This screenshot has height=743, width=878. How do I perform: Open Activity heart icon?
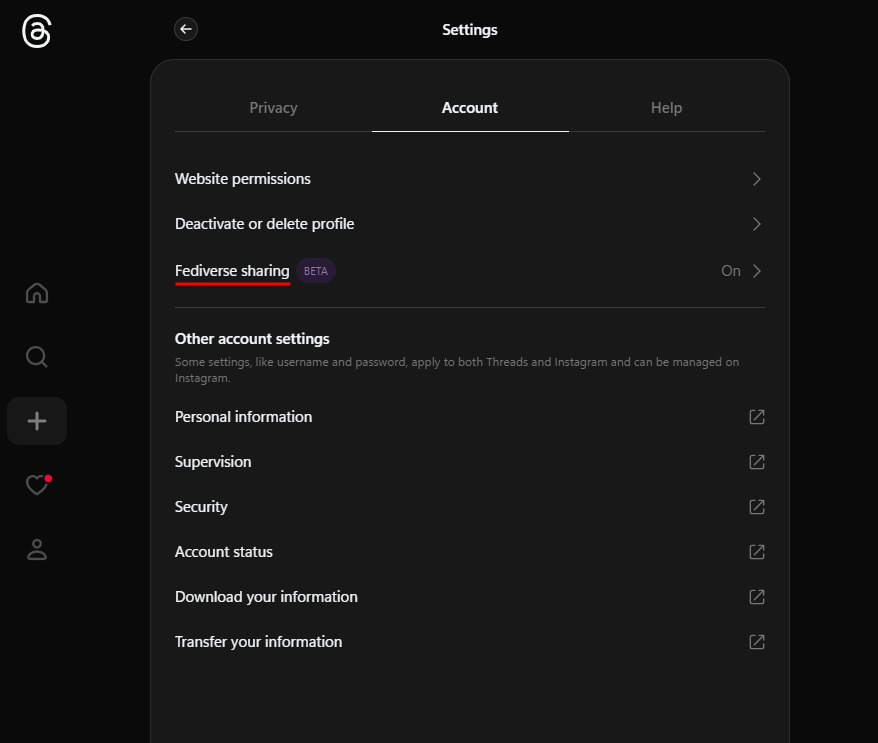coord(37,485)
